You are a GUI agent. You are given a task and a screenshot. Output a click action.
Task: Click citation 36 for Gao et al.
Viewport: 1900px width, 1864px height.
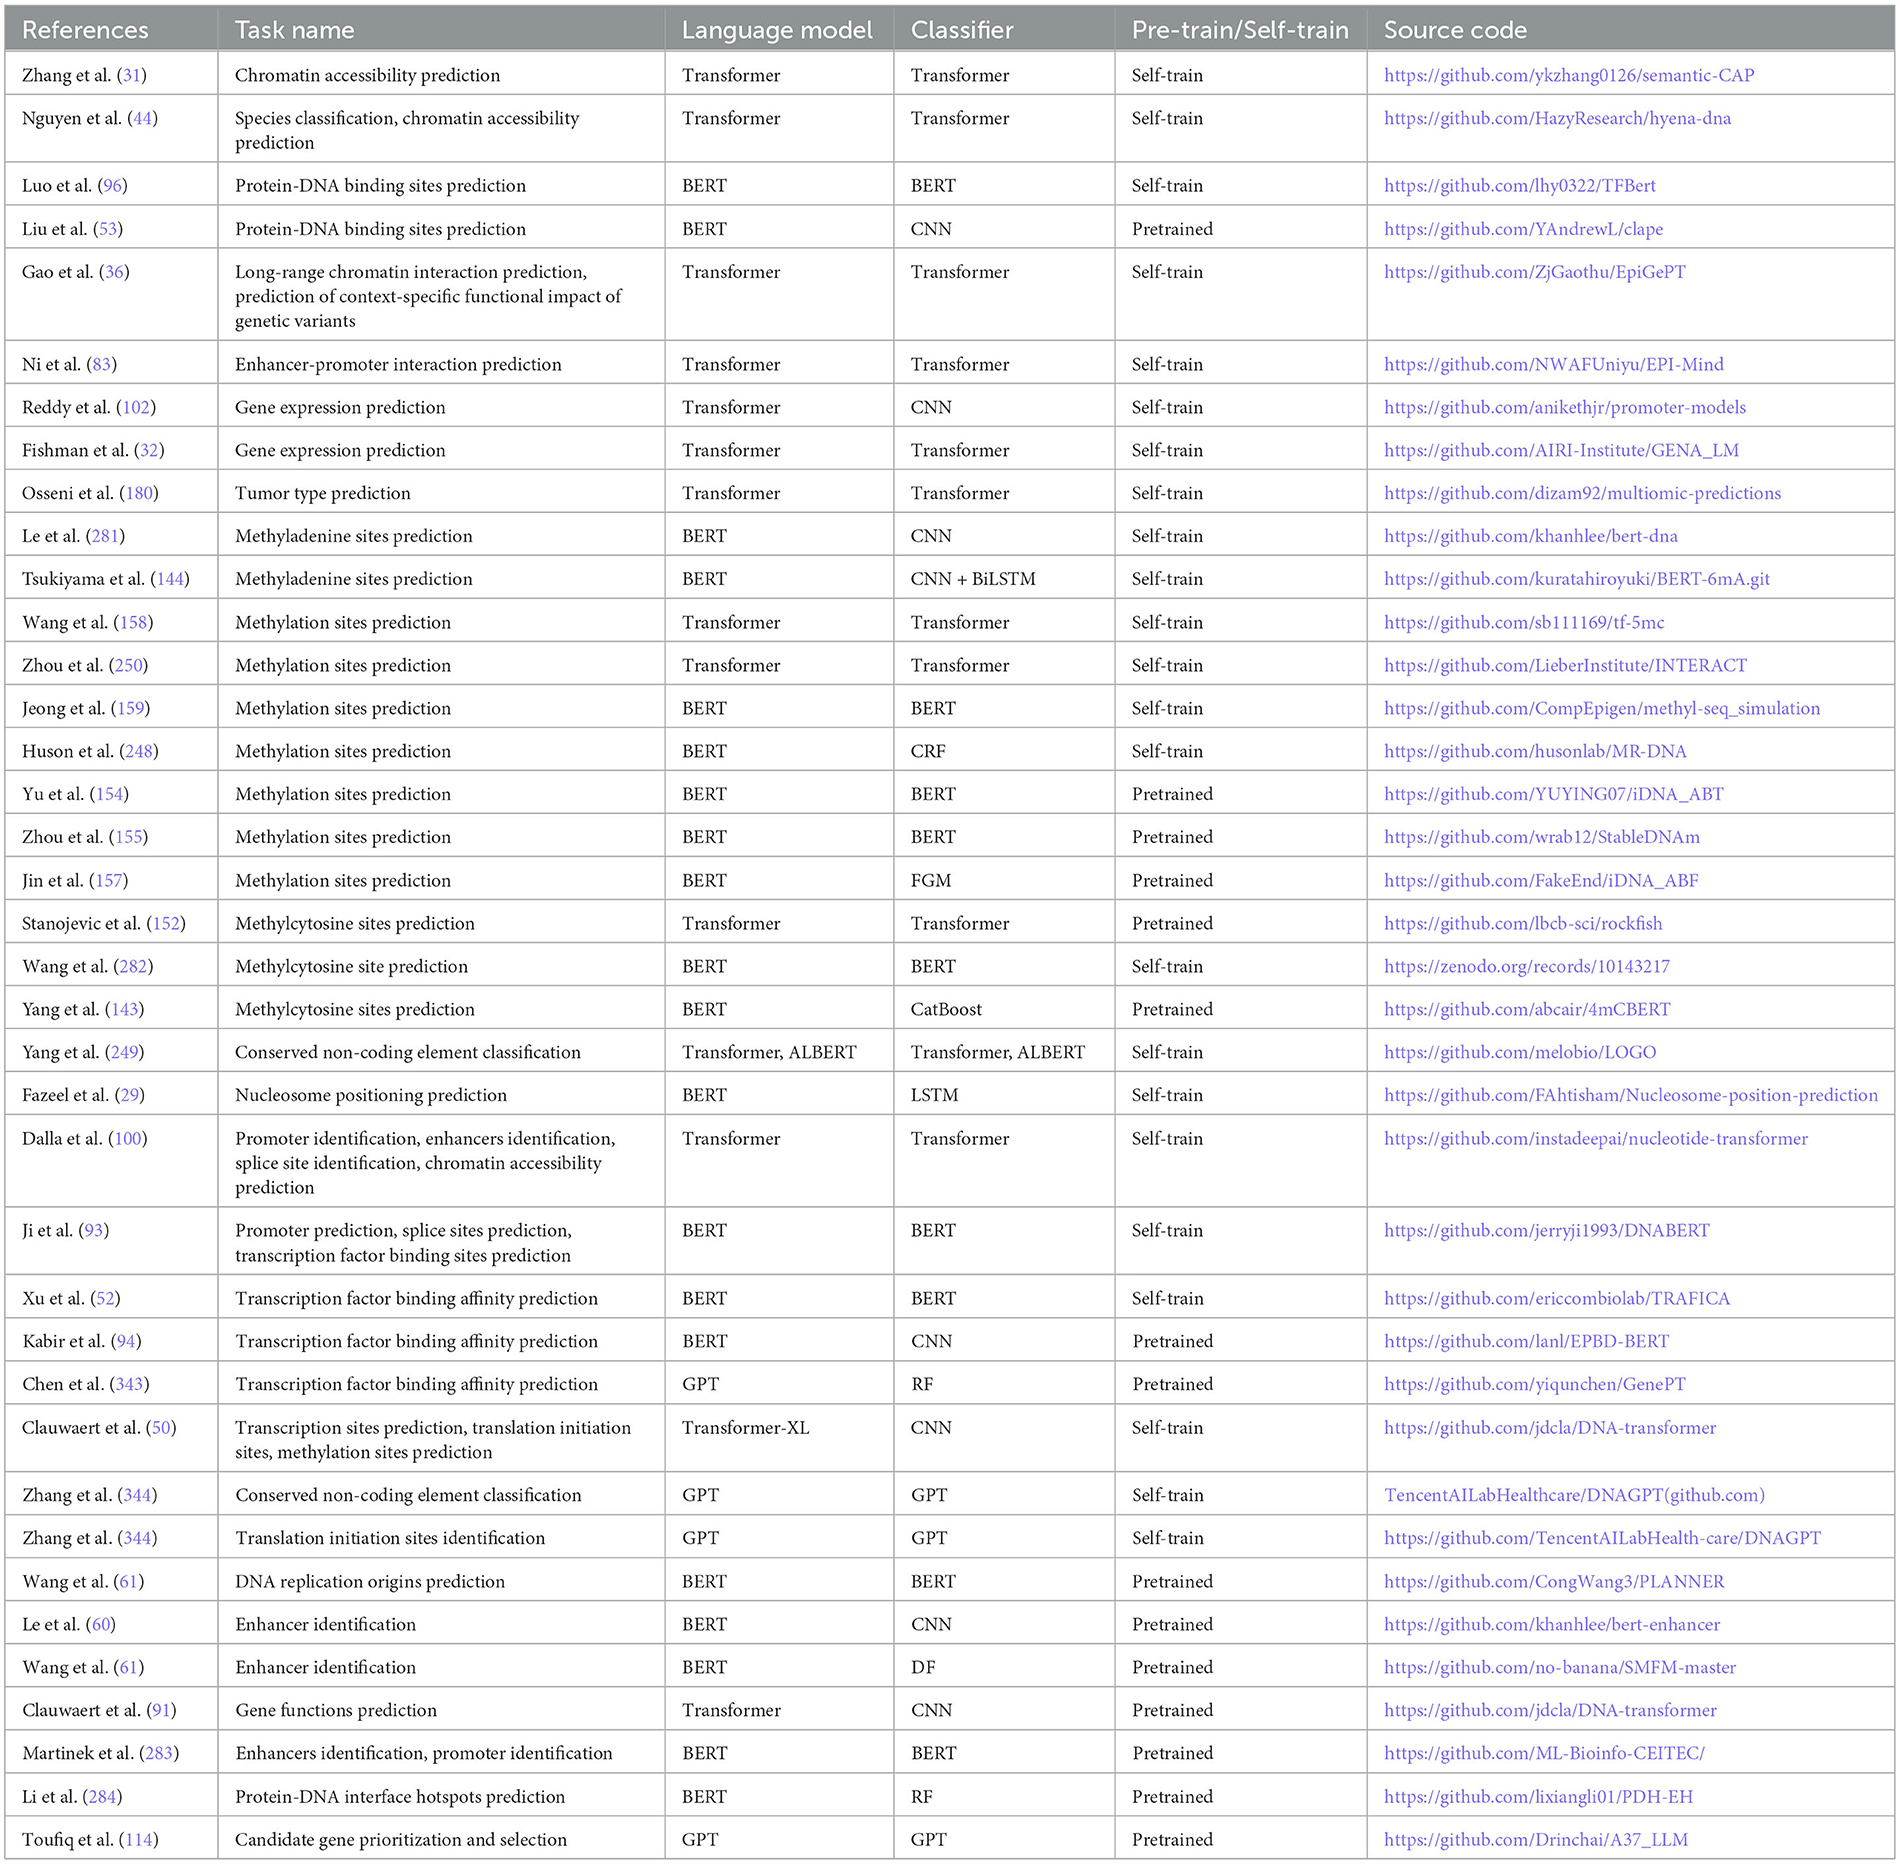(114, 271)
